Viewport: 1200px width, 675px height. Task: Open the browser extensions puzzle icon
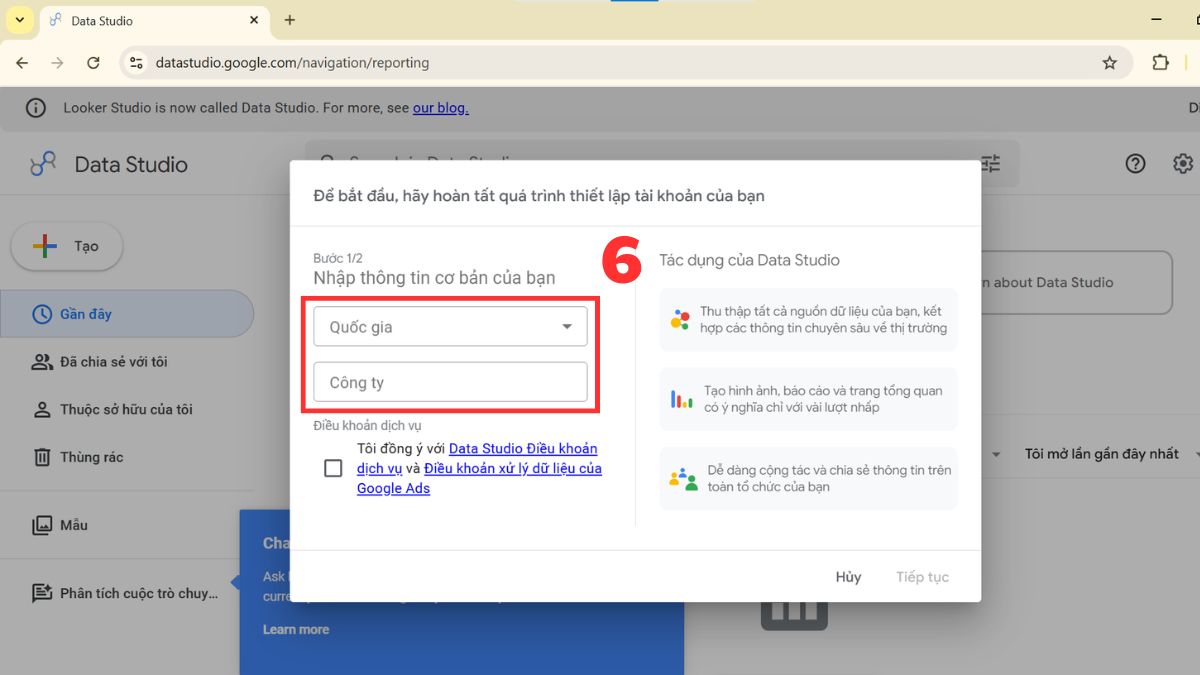pyautogui.click(x=1160, y=62)
